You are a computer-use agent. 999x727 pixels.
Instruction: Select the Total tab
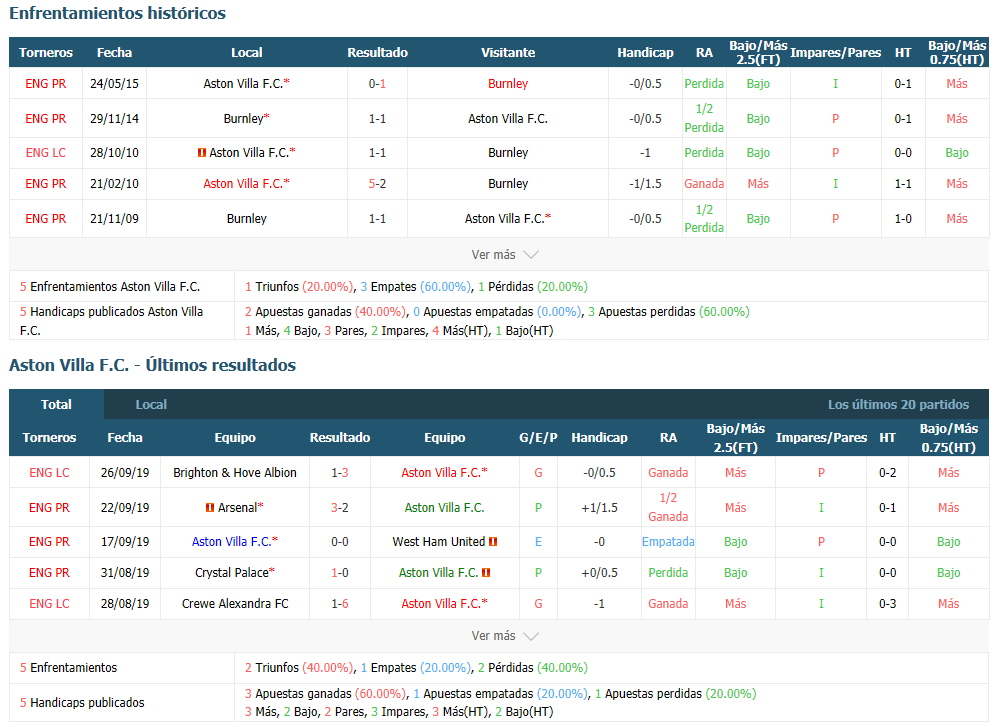point(56,405)
